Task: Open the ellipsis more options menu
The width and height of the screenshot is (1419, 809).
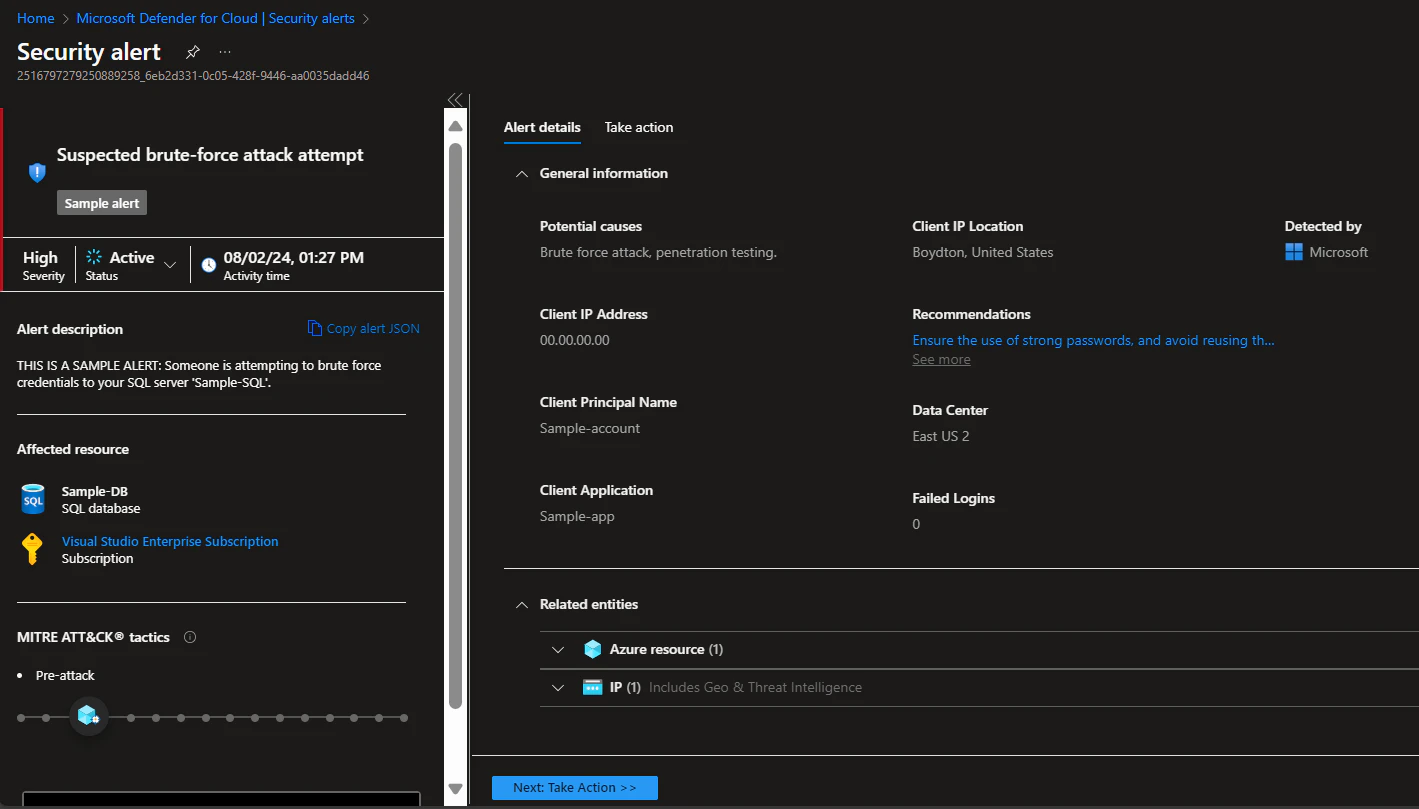Action: click(225, 52)
